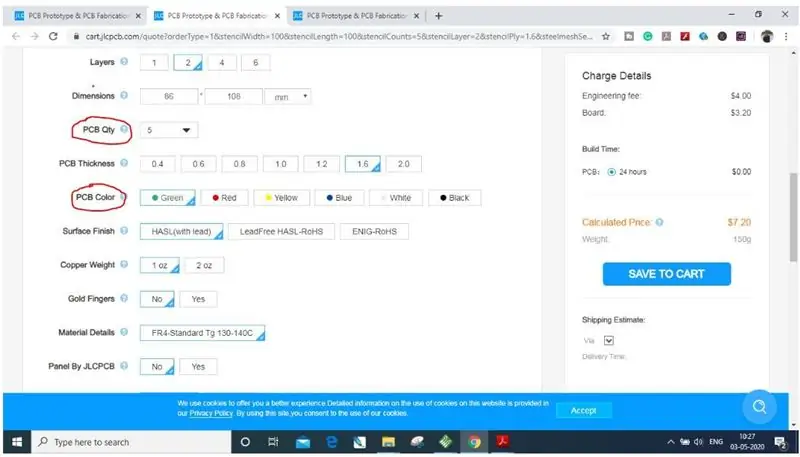Viewport: 800px width, 457px height.
Task: Accept the cookies notice
Action: click(584, 411)
